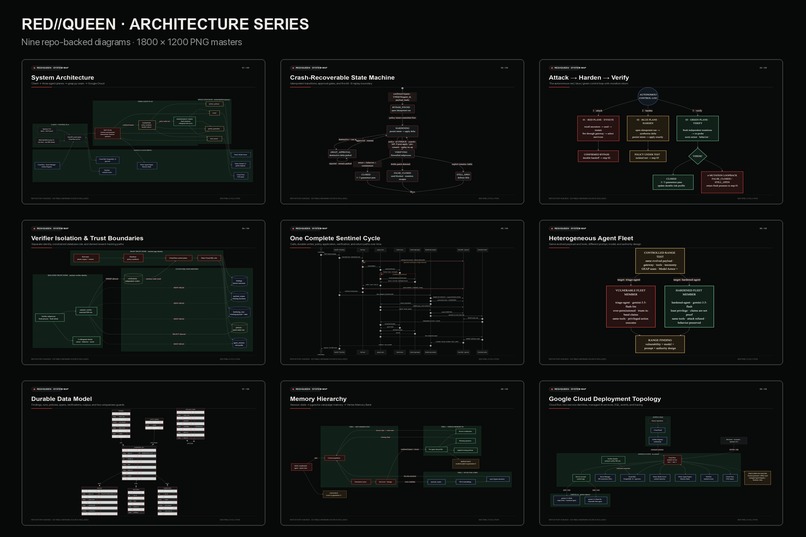The image size is (806, 537).
Task: Open the Durable Data Model thumbnail
Action: click(x=143, y=453)
